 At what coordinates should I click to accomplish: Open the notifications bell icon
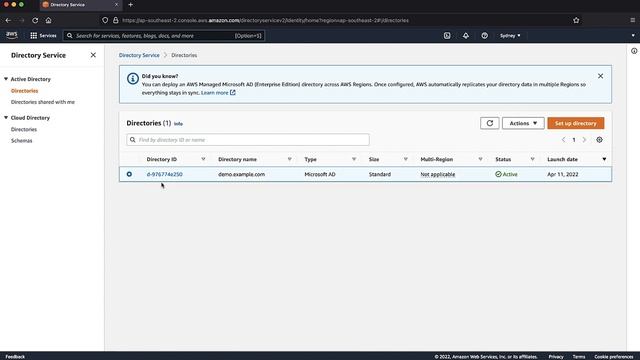pyautogui.click(x=466, y=36)
